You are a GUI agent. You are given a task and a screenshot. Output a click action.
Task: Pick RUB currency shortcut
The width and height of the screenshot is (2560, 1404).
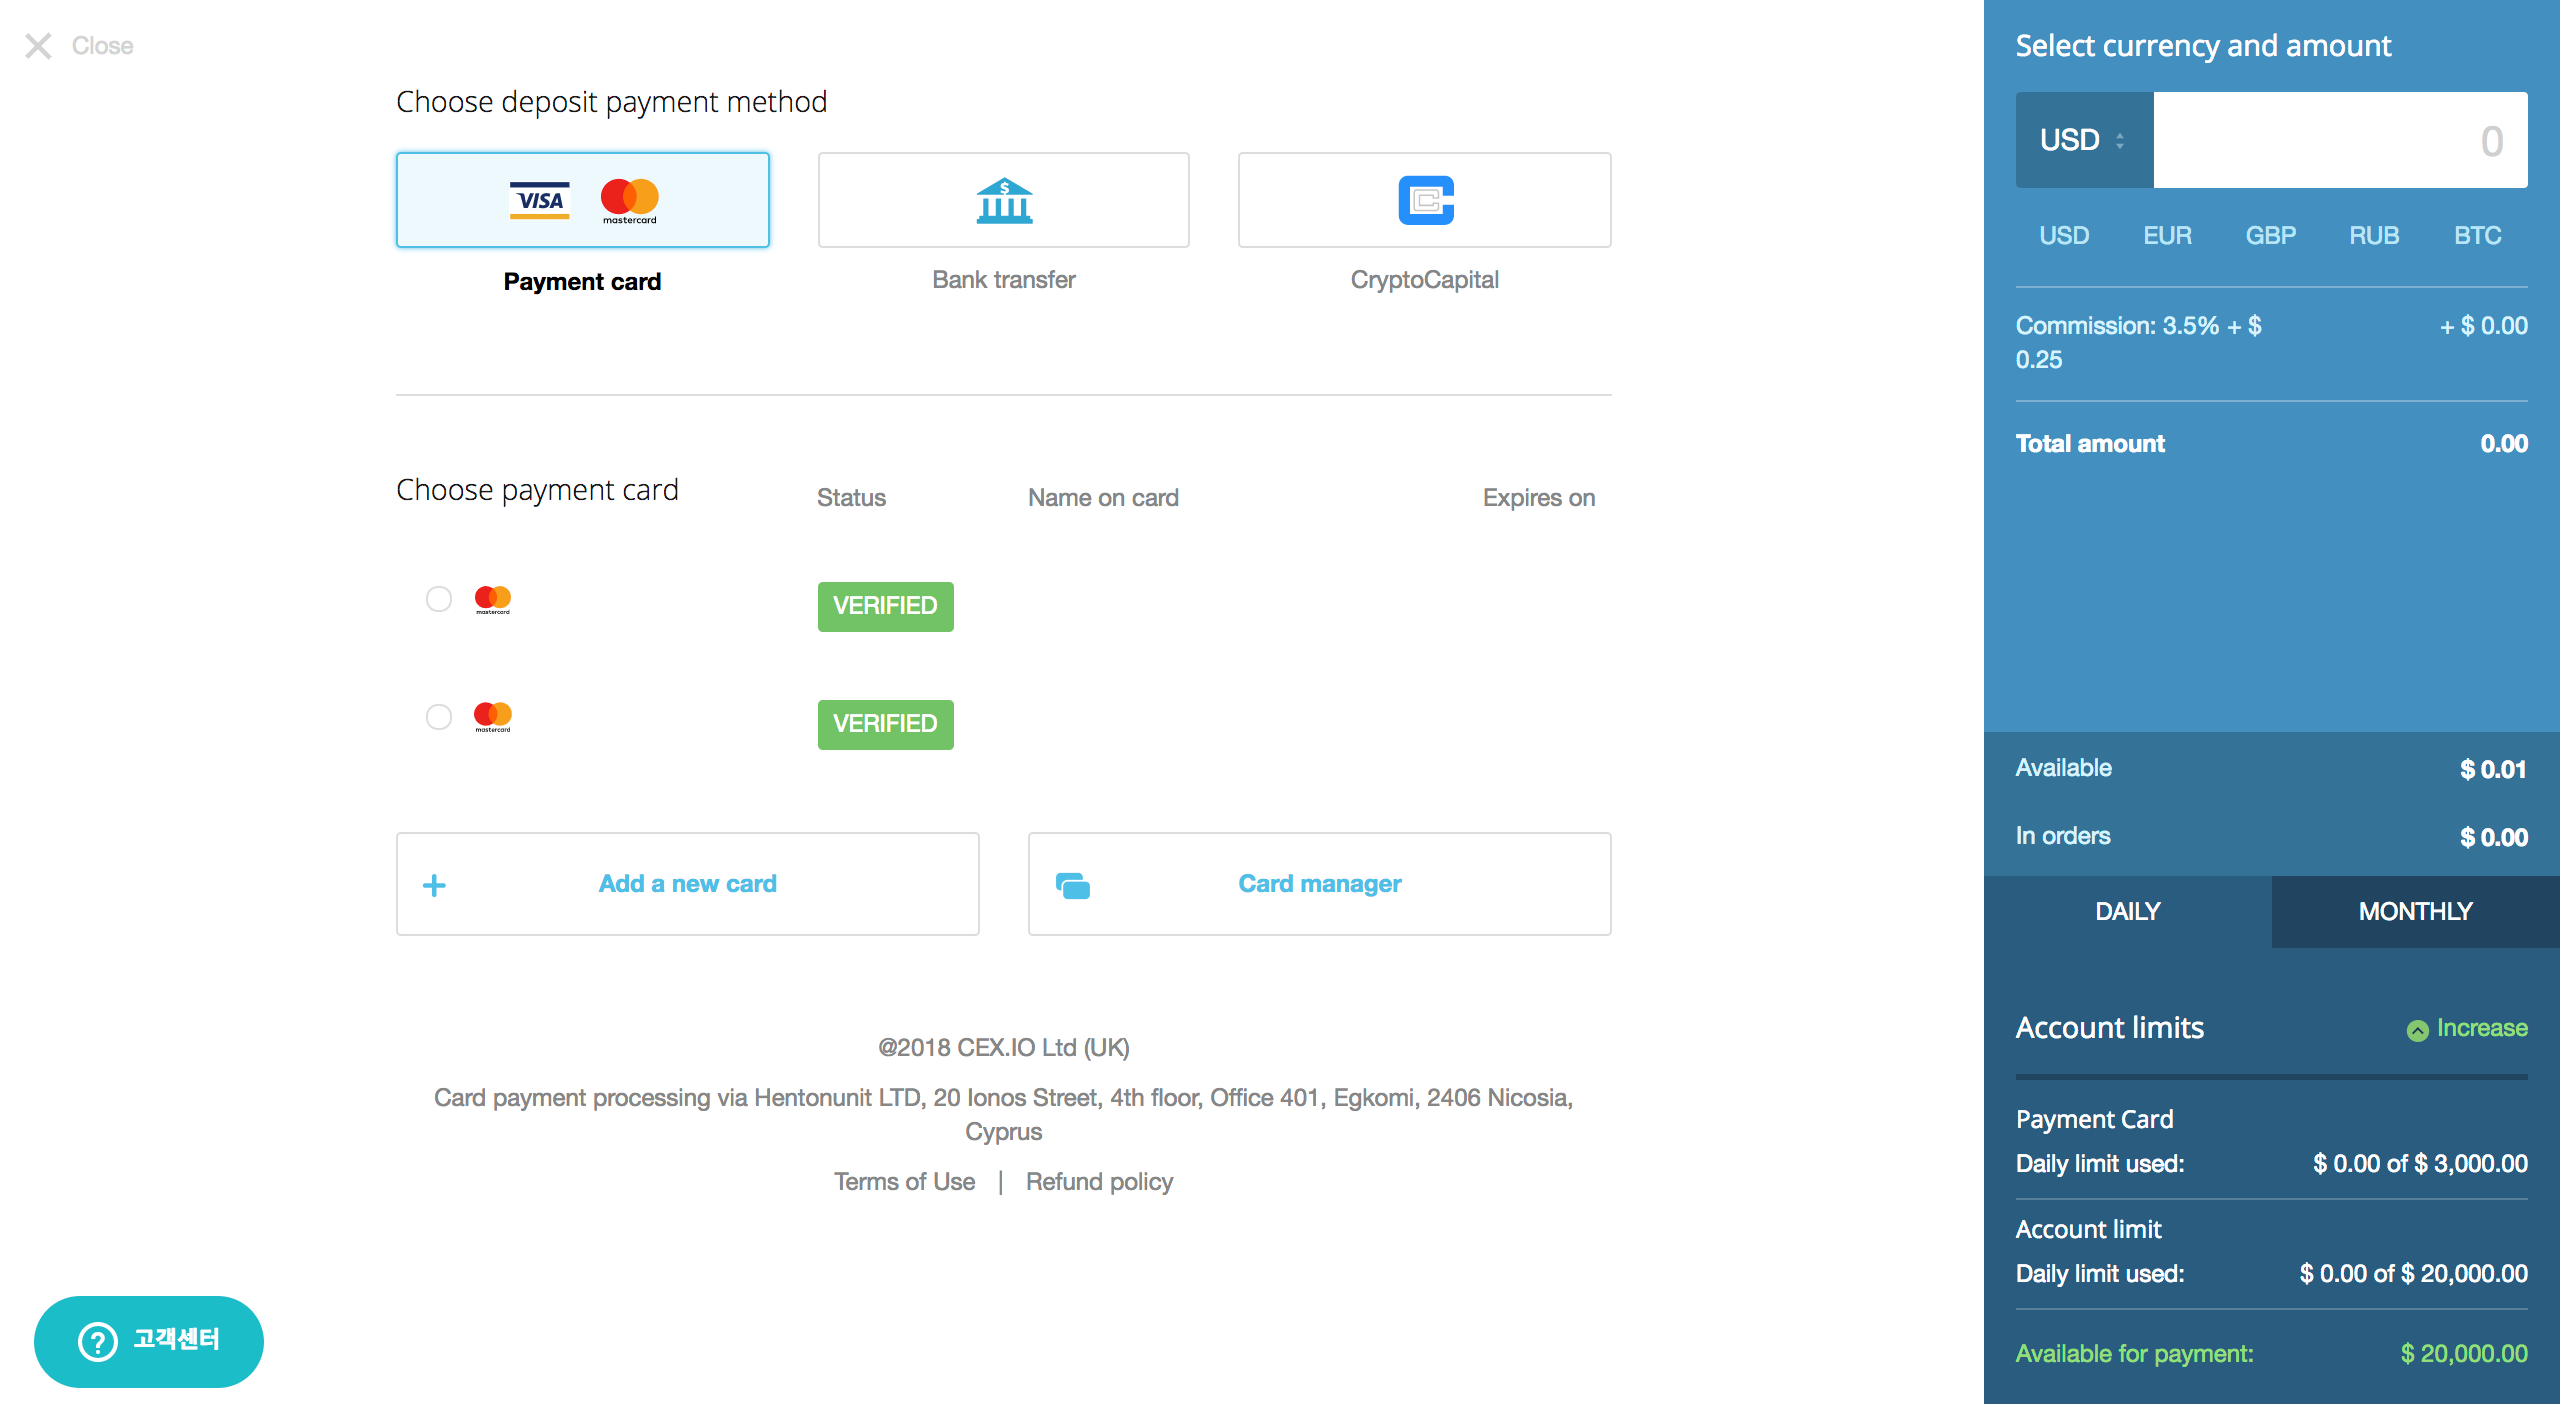[x=2374, y=236]
